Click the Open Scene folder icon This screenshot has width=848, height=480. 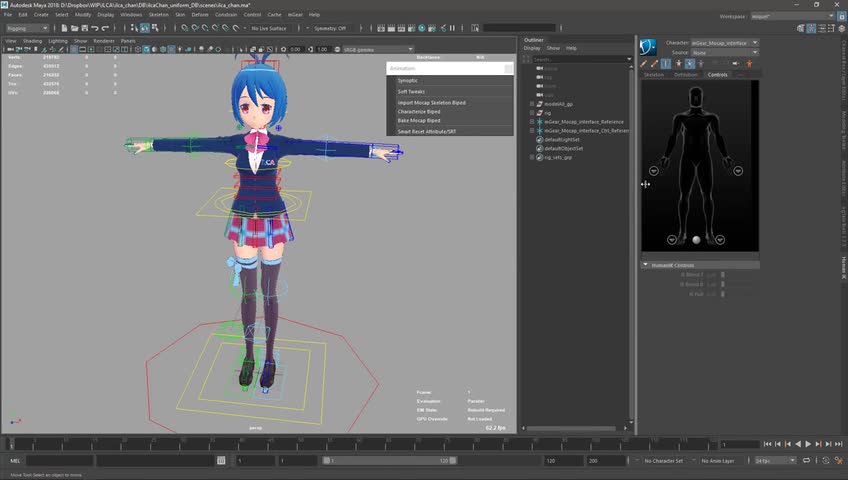[75, 28]
